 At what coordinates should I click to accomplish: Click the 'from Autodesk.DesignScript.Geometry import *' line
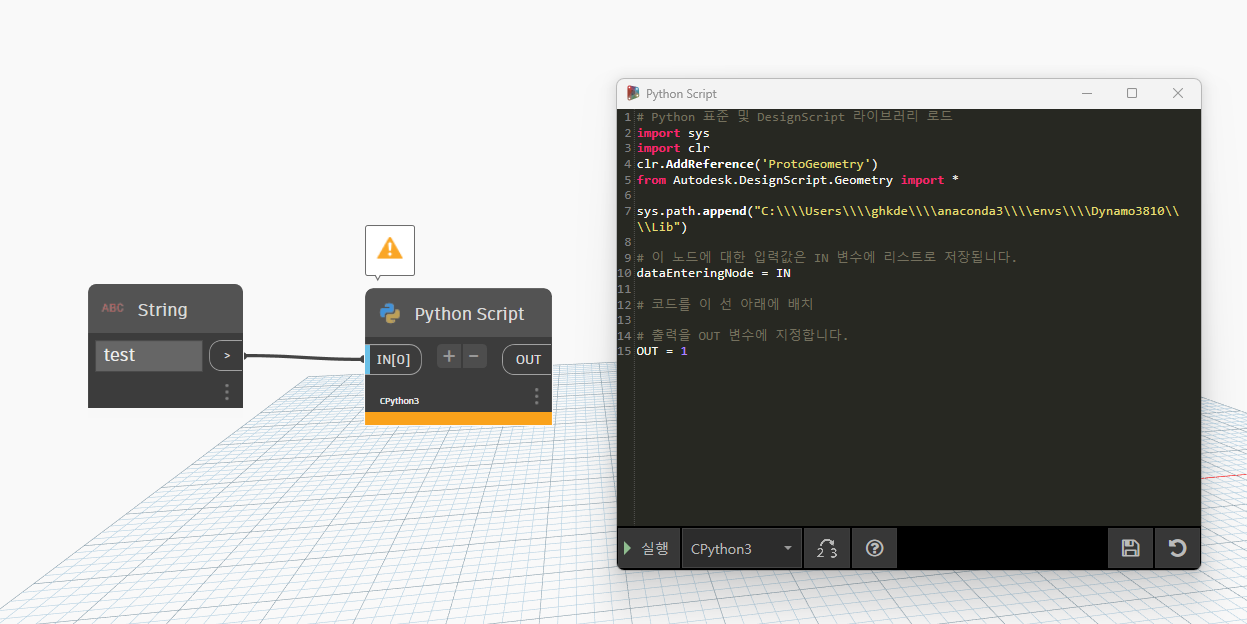pos(798,180)
